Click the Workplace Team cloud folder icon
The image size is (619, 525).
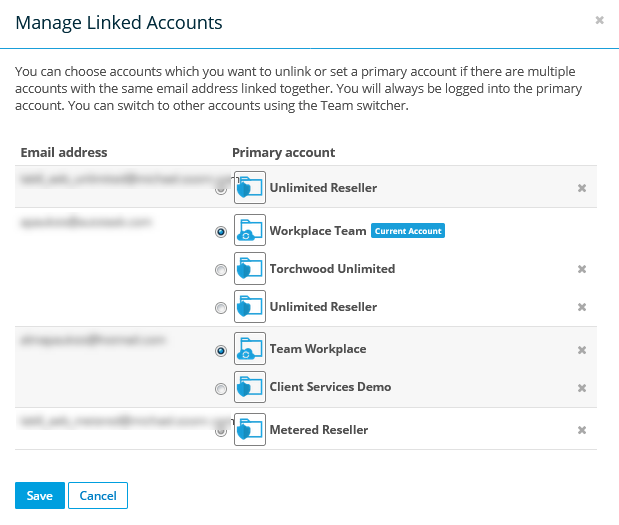249,231
